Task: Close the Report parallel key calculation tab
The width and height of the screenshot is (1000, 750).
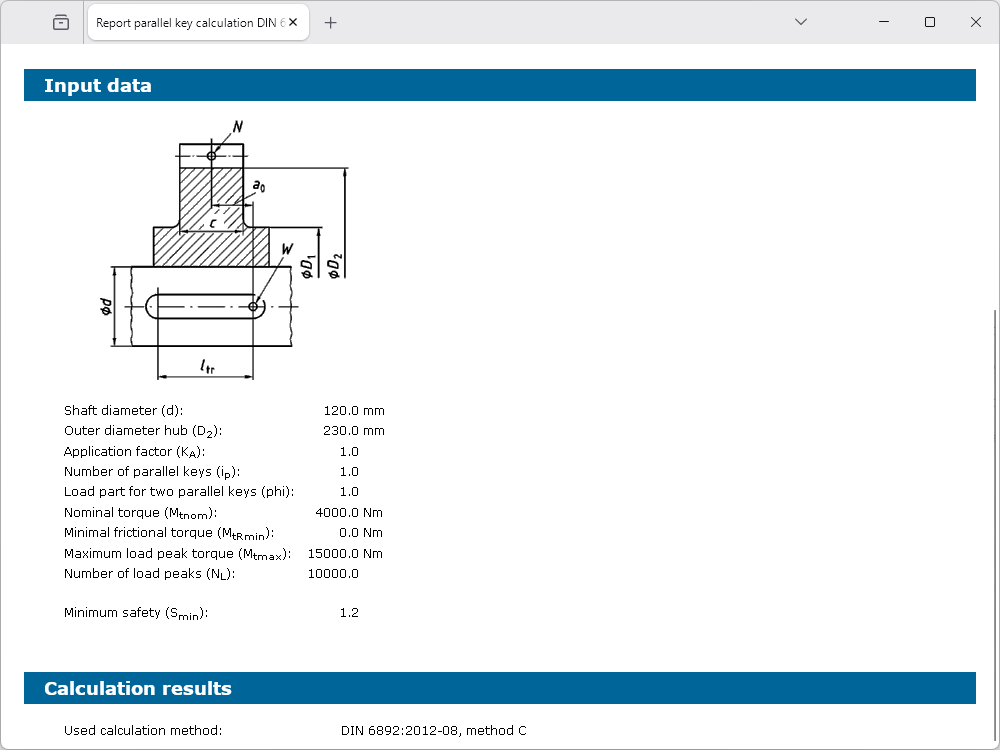Action: pos(295,22)
